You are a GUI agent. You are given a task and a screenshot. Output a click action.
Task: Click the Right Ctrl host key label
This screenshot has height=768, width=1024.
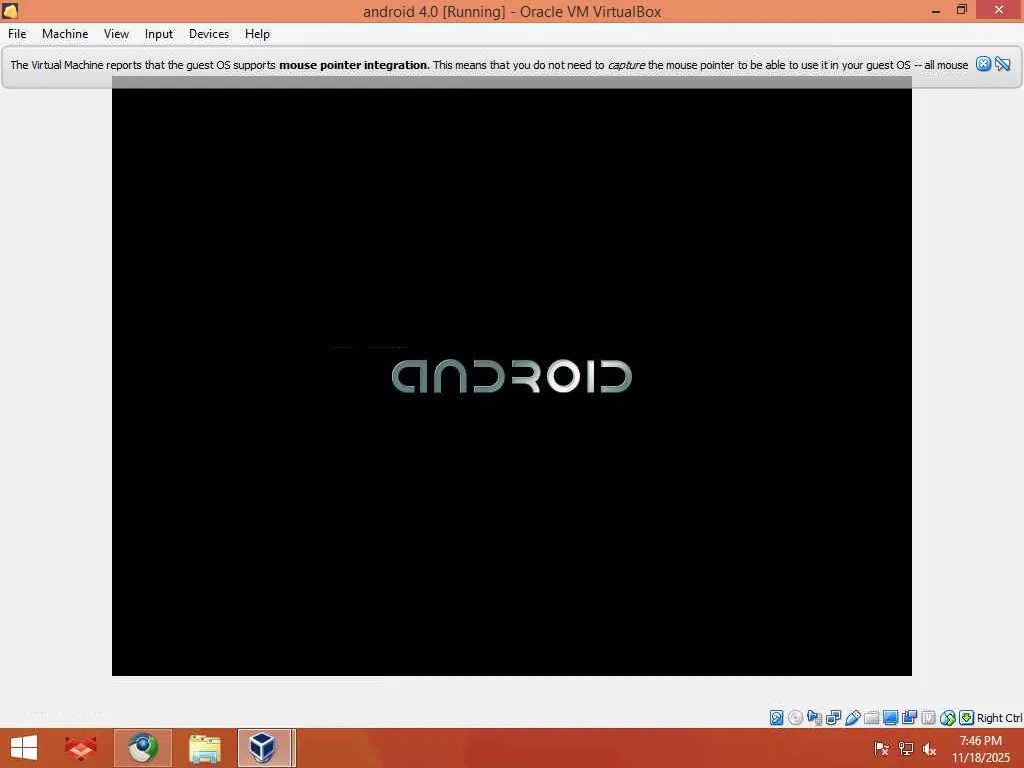click(x=999, y=718)
